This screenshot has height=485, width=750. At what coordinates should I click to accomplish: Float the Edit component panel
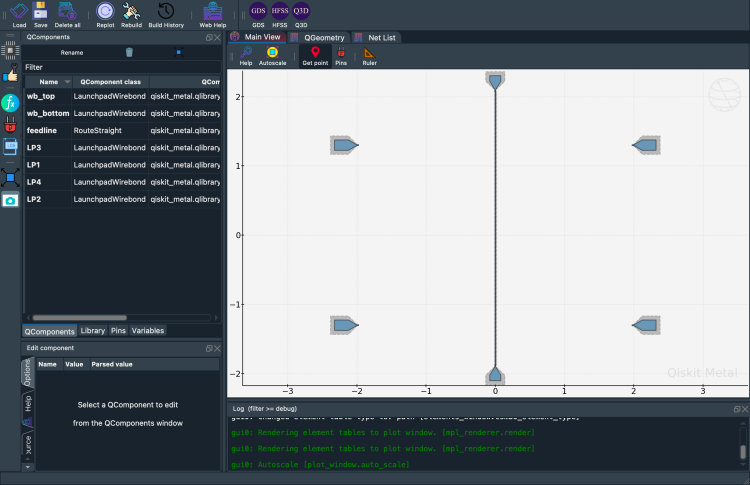pos(209,348)
